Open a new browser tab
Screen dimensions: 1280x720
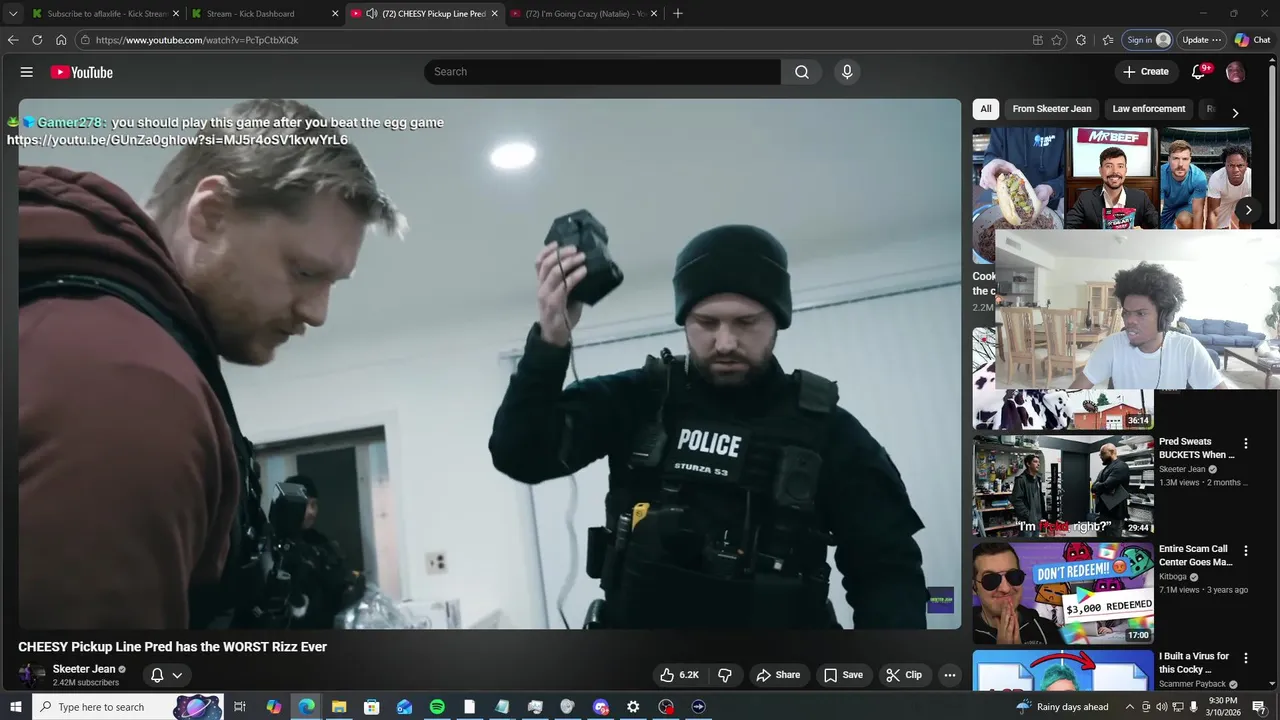click(678, 13)
